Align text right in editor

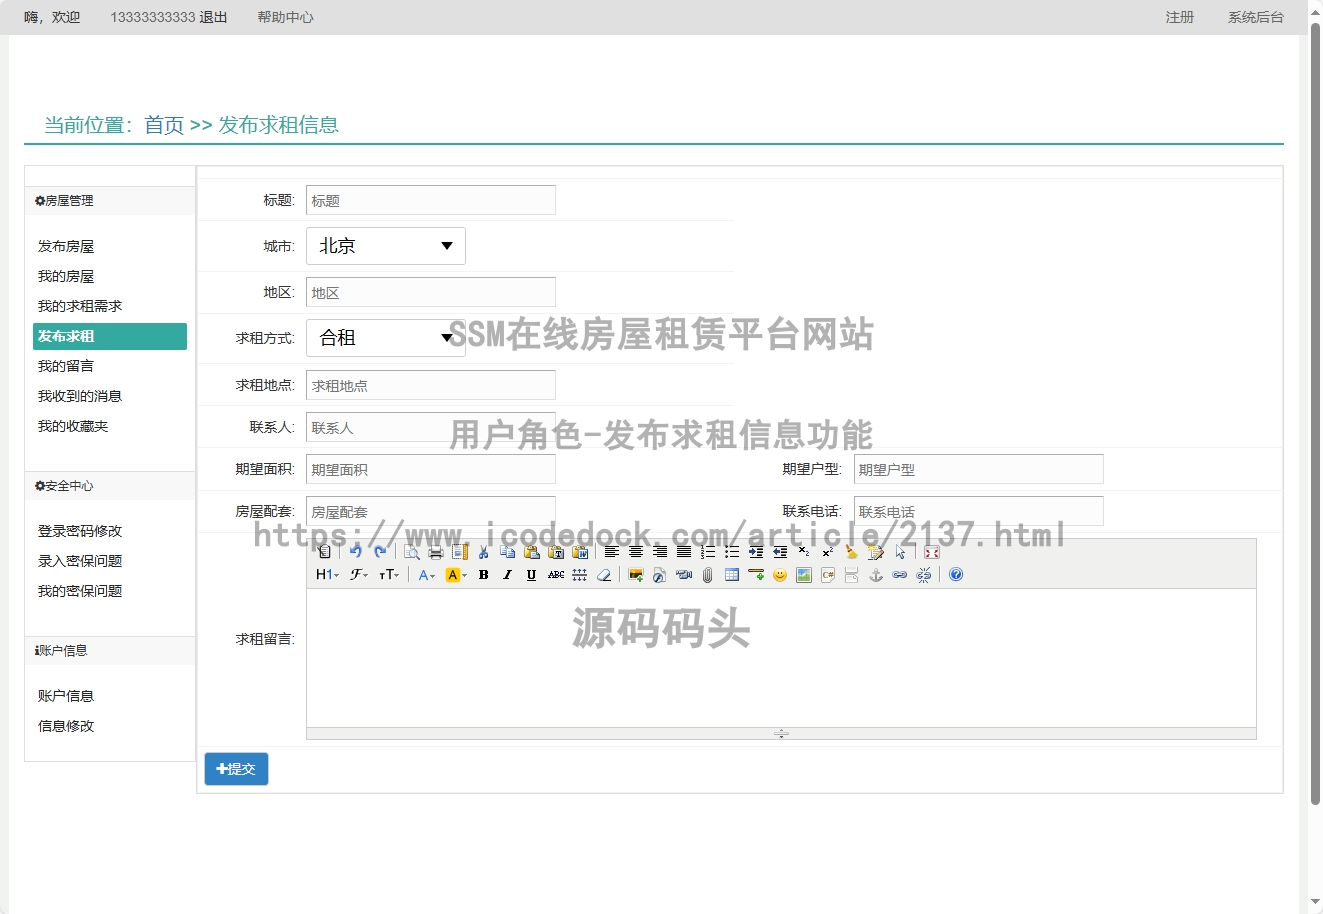(x=660, y=552)
